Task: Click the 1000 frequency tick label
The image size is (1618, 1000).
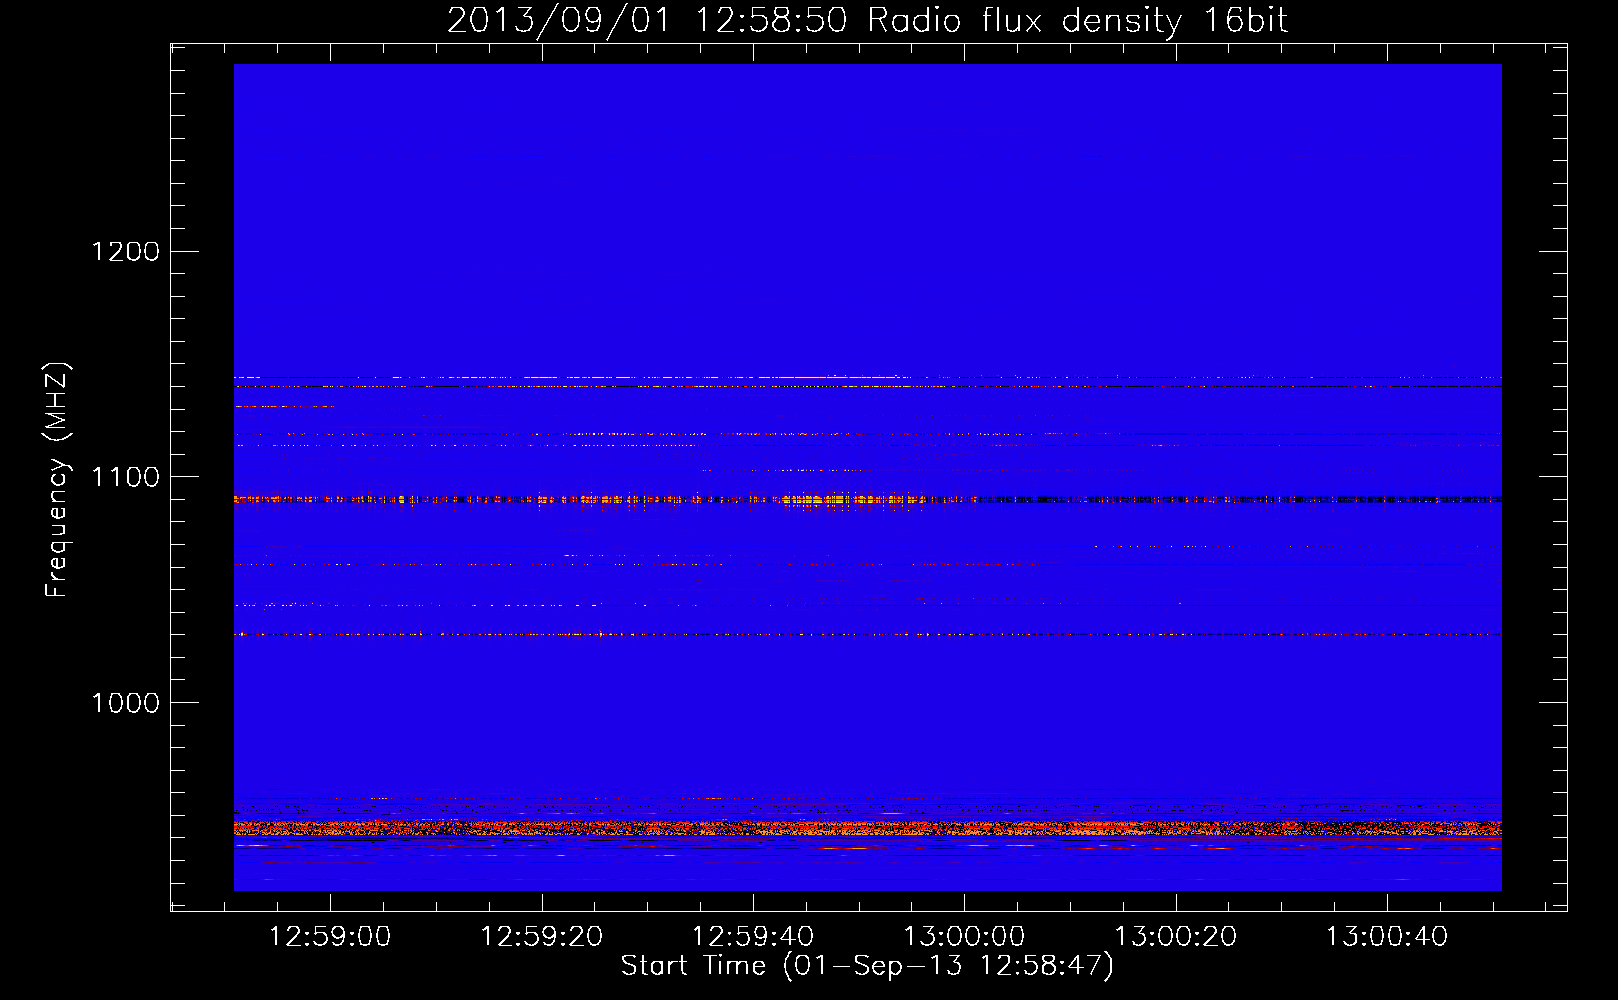Action: [x=126, y=703]
